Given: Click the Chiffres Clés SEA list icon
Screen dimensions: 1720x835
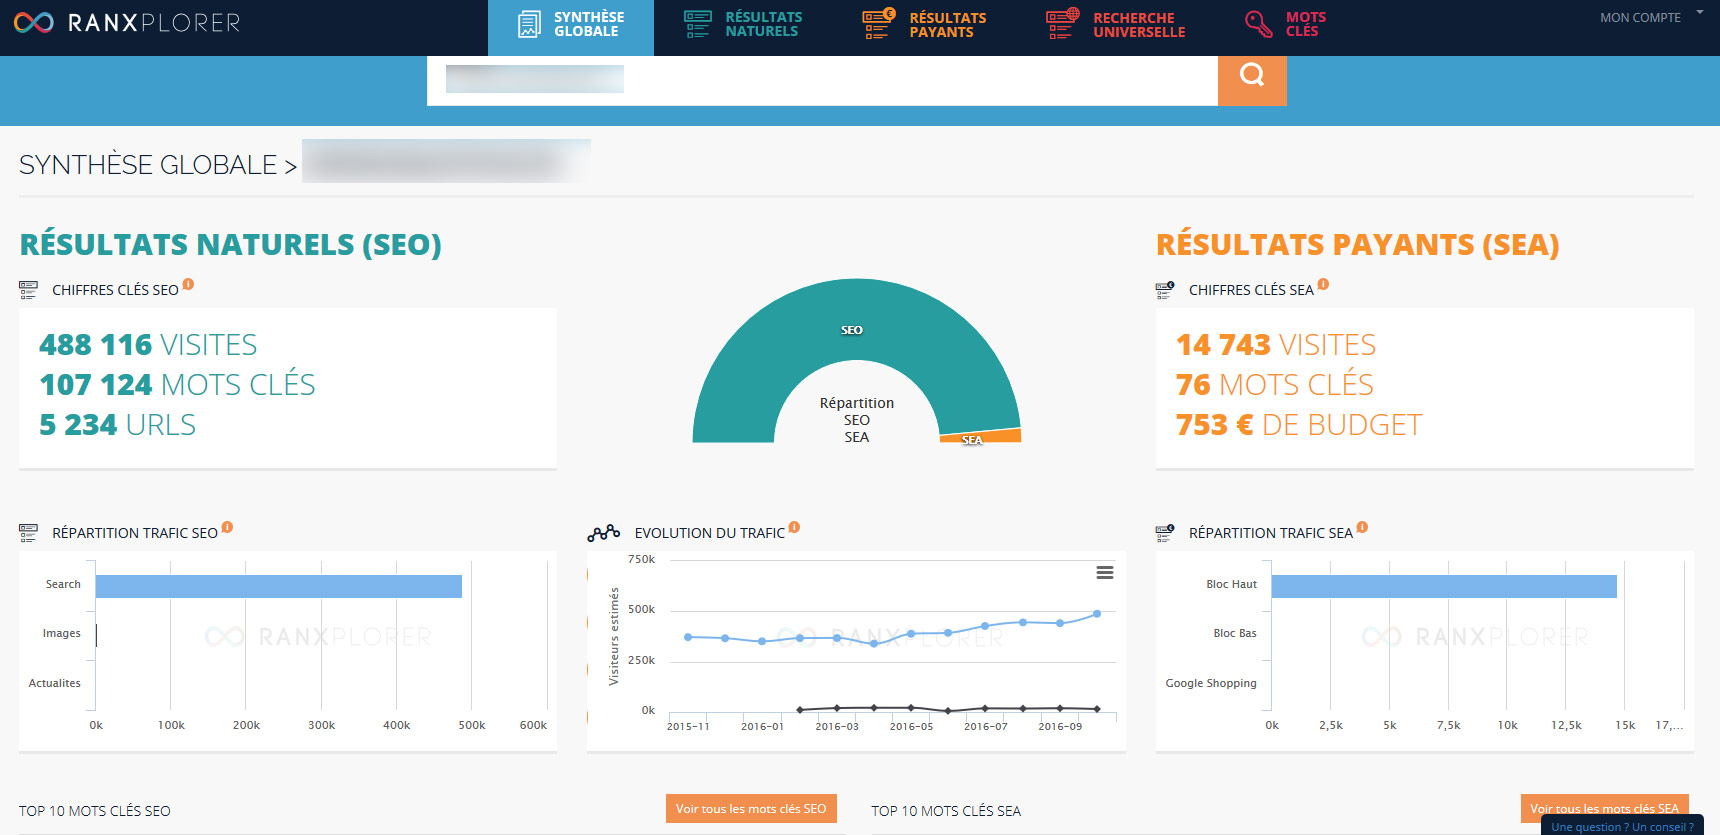Looking at the screenshot, I should (x=1165, y=290).
